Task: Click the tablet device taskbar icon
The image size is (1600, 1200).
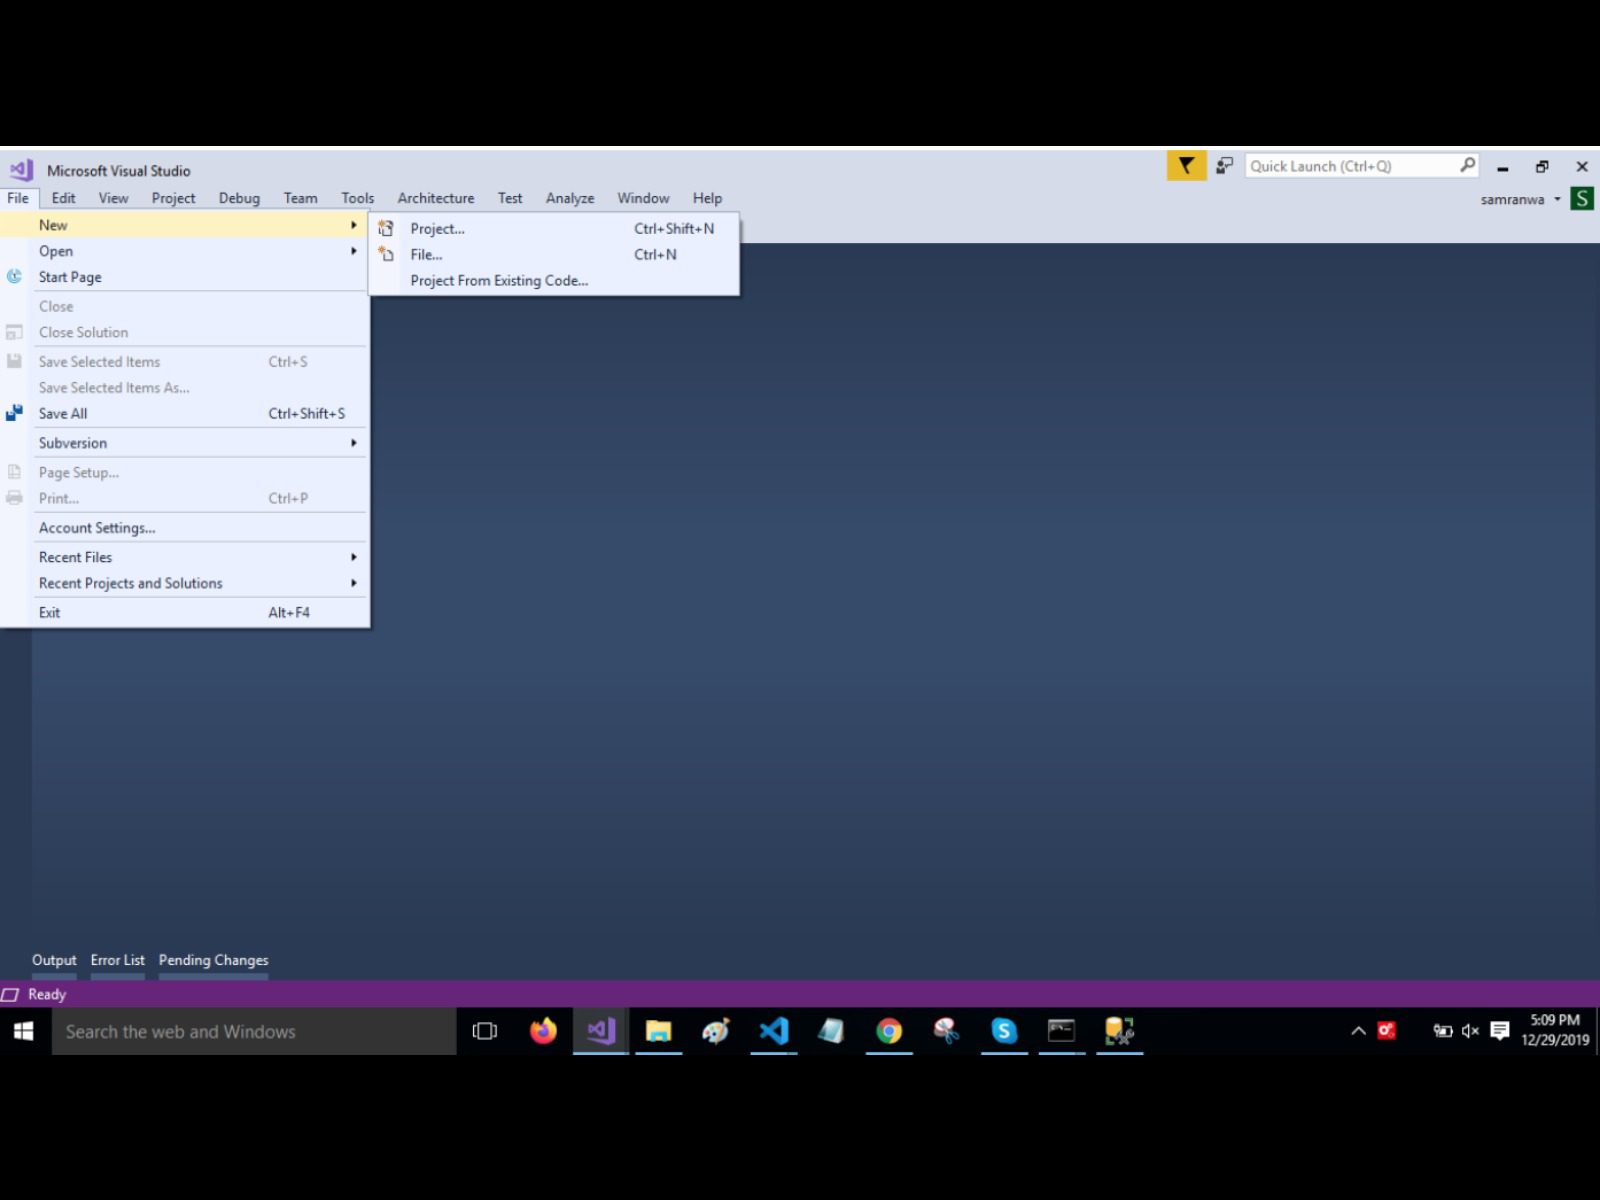Action: [831, 1031]
